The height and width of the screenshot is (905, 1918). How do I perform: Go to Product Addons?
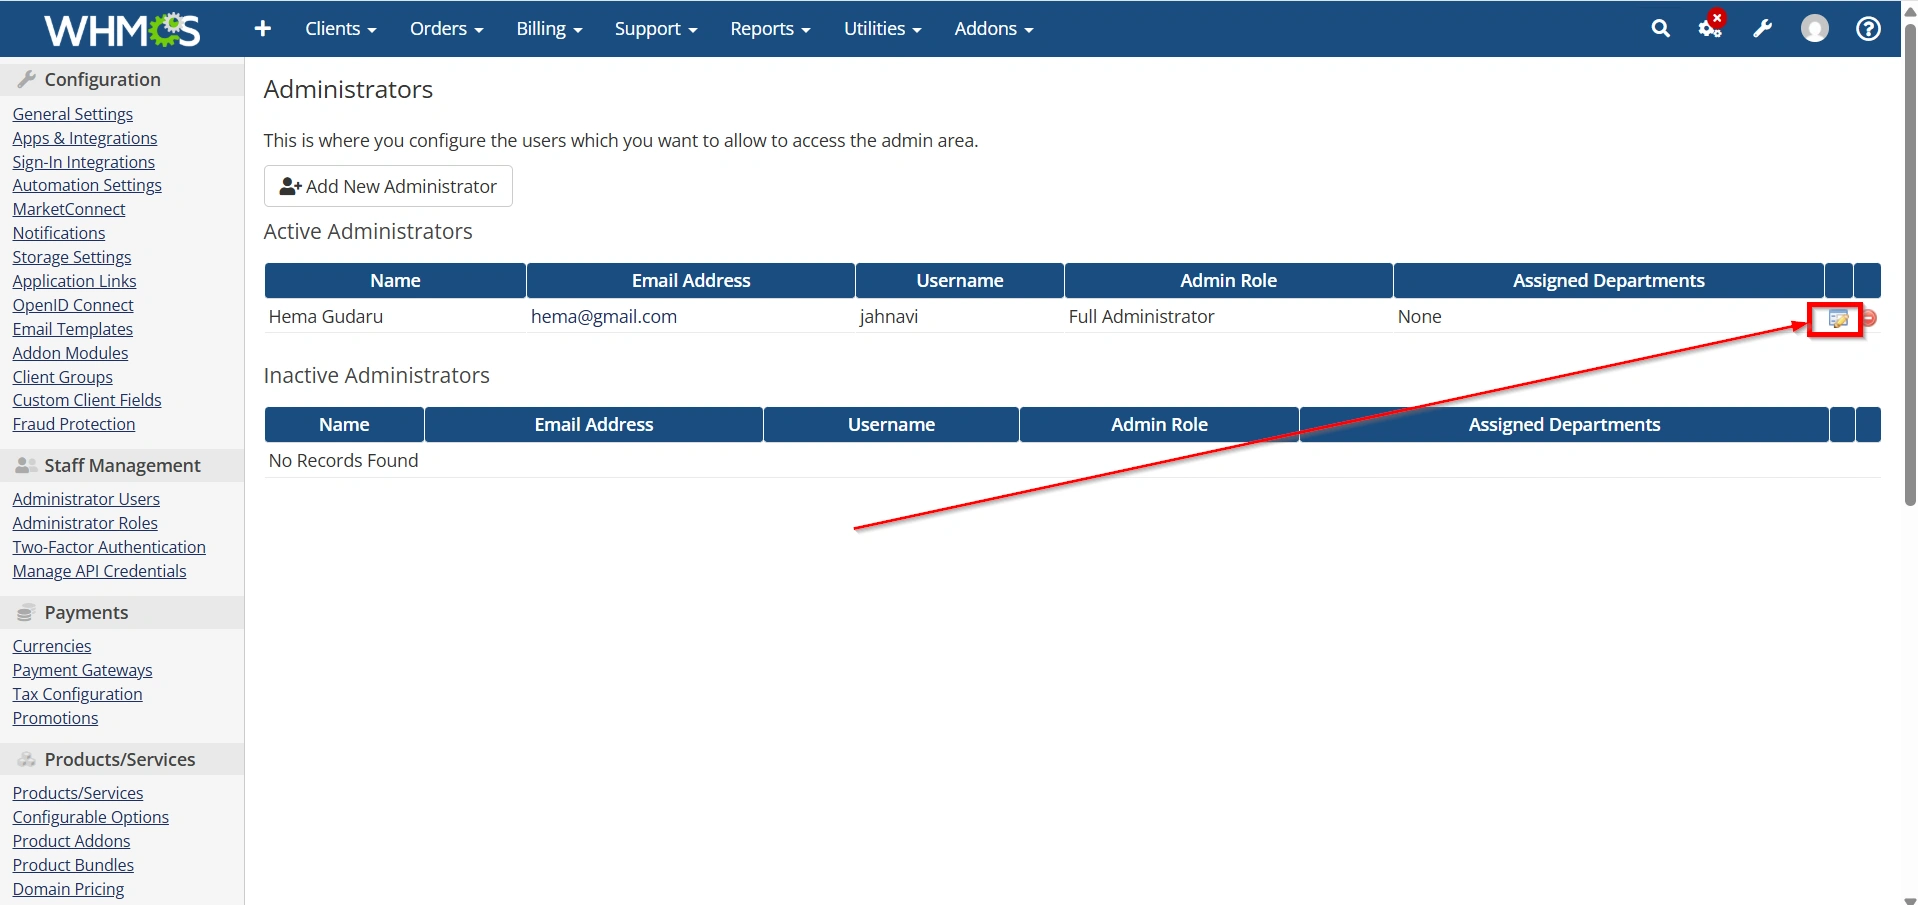coord(71,841)
